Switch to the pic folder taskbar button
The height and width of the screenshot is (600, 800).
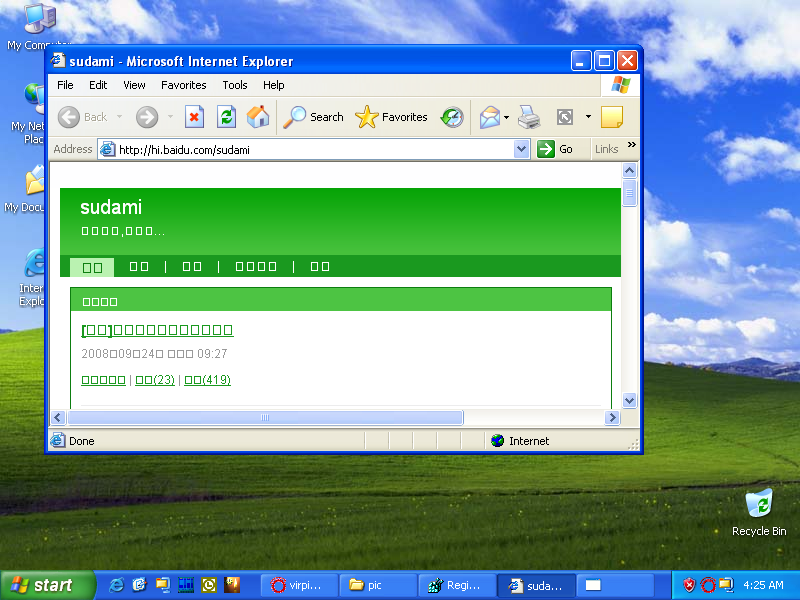pos(378,585)
